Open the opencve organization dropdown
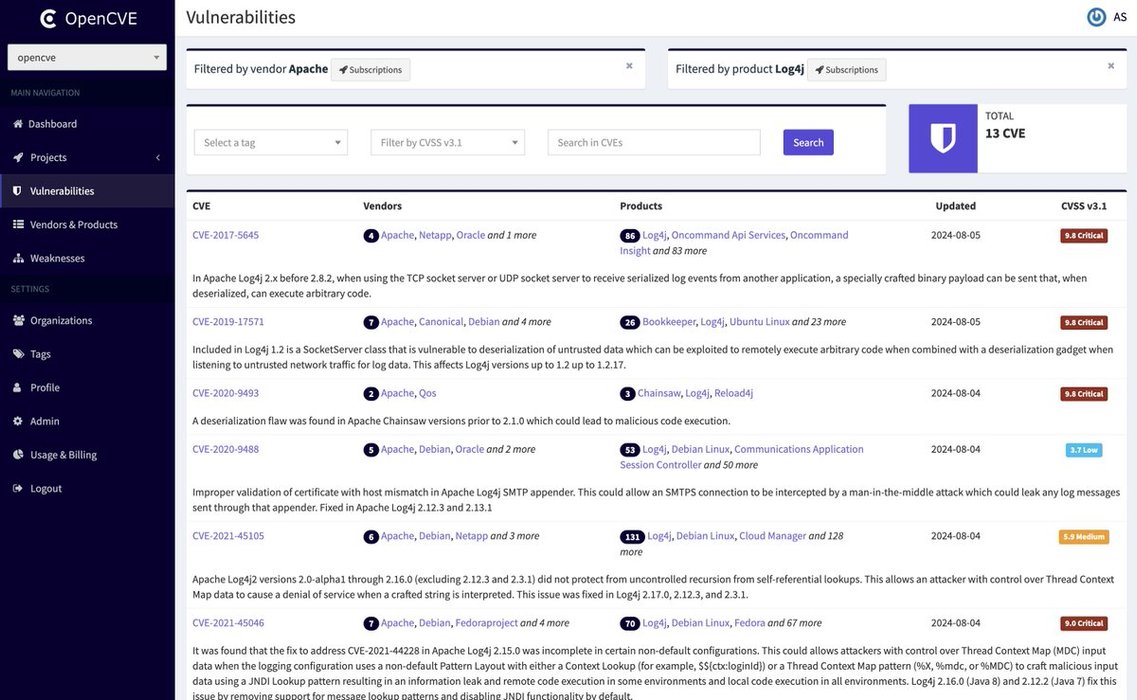The height and width of the screenshot is (700, 1137). 87,57
